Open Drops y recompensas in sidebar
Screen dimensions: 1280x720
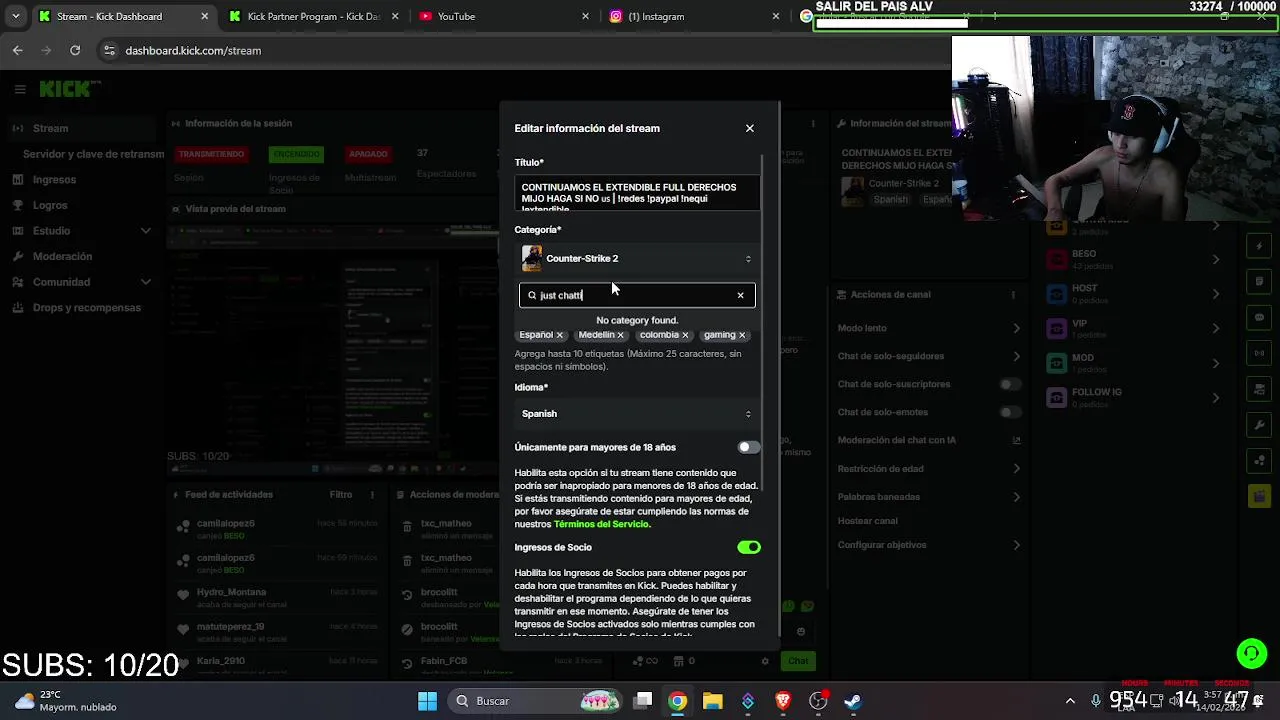pyautogui.click(x=87, y=308)
